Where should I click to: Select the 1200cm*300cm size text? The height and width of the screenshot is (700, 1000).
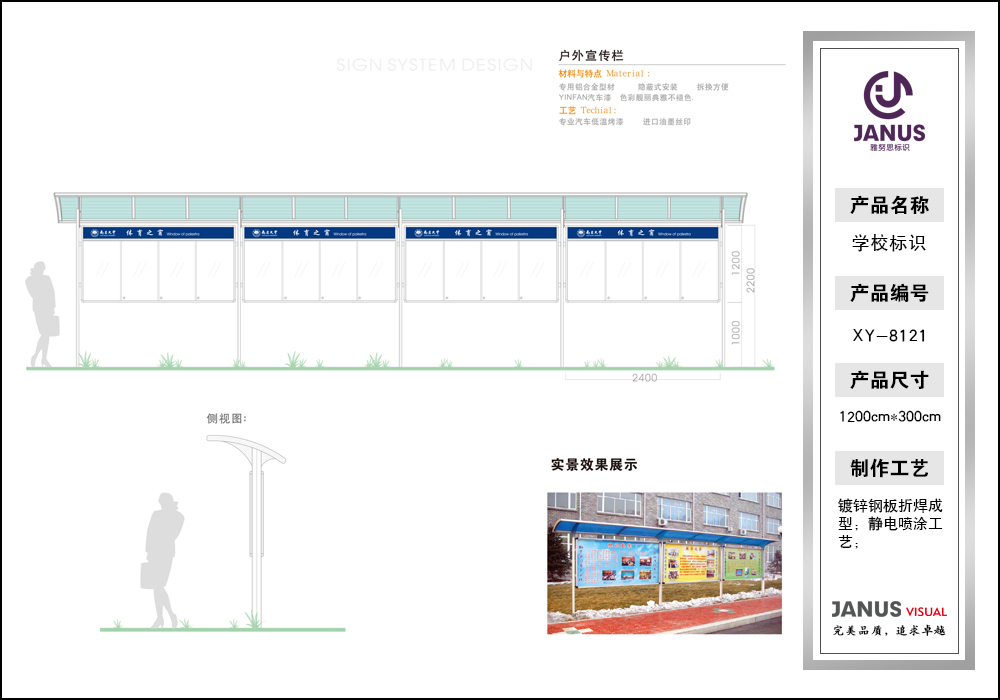click(x=889, y=417)
